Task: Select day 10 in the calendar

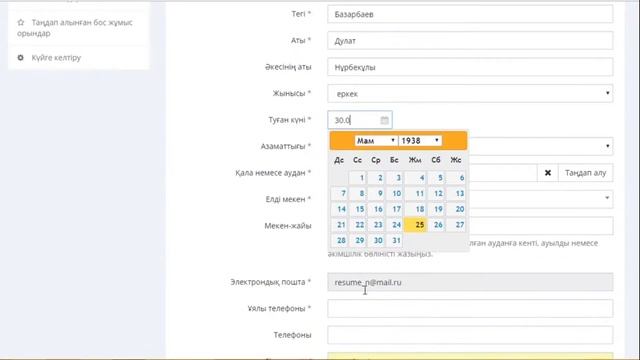Action: (395, 193)
